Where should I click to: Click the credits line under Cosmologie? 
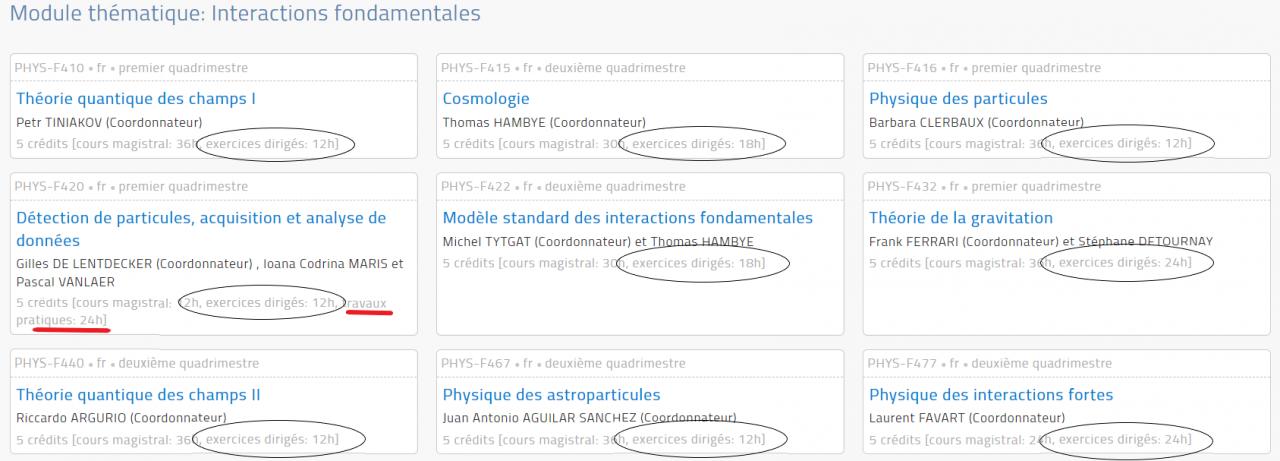pos(603,144)
